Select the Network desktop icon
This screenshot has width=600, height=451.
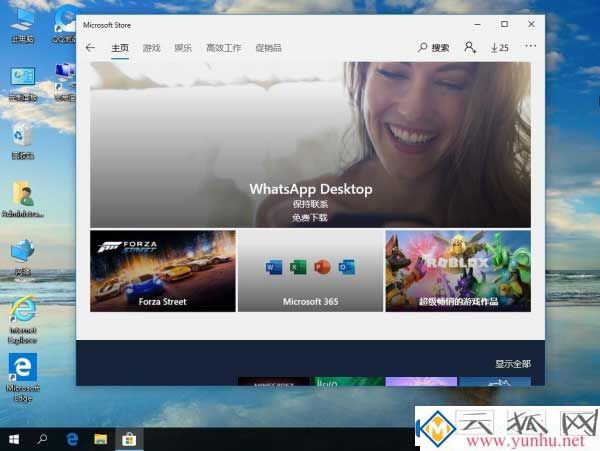pyautogui.click(x=23, y=257)
